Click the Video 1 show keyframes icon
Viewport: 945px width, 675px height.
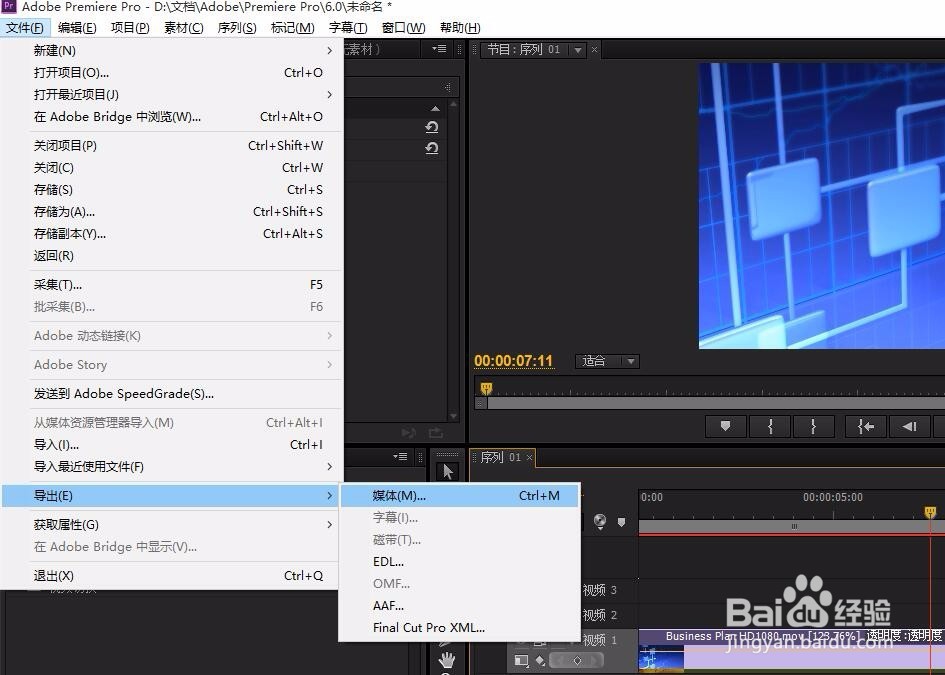tap(540, 661)
